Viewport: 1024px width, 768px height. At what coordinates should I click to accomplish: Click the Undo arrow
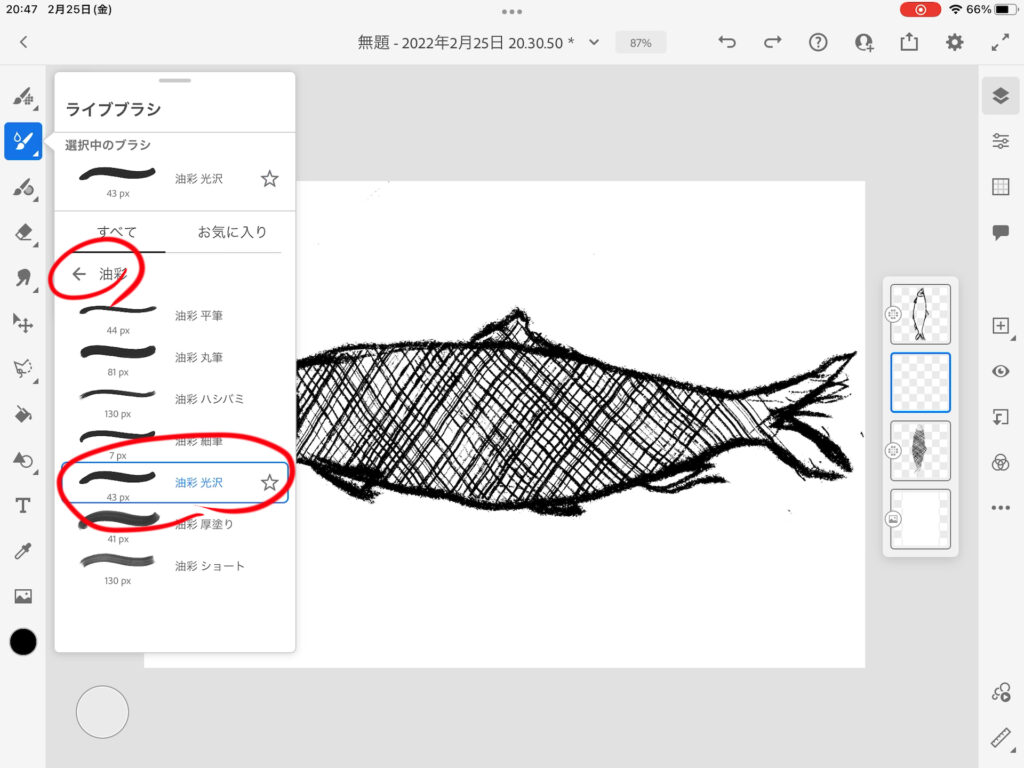[x=728, y=42]
